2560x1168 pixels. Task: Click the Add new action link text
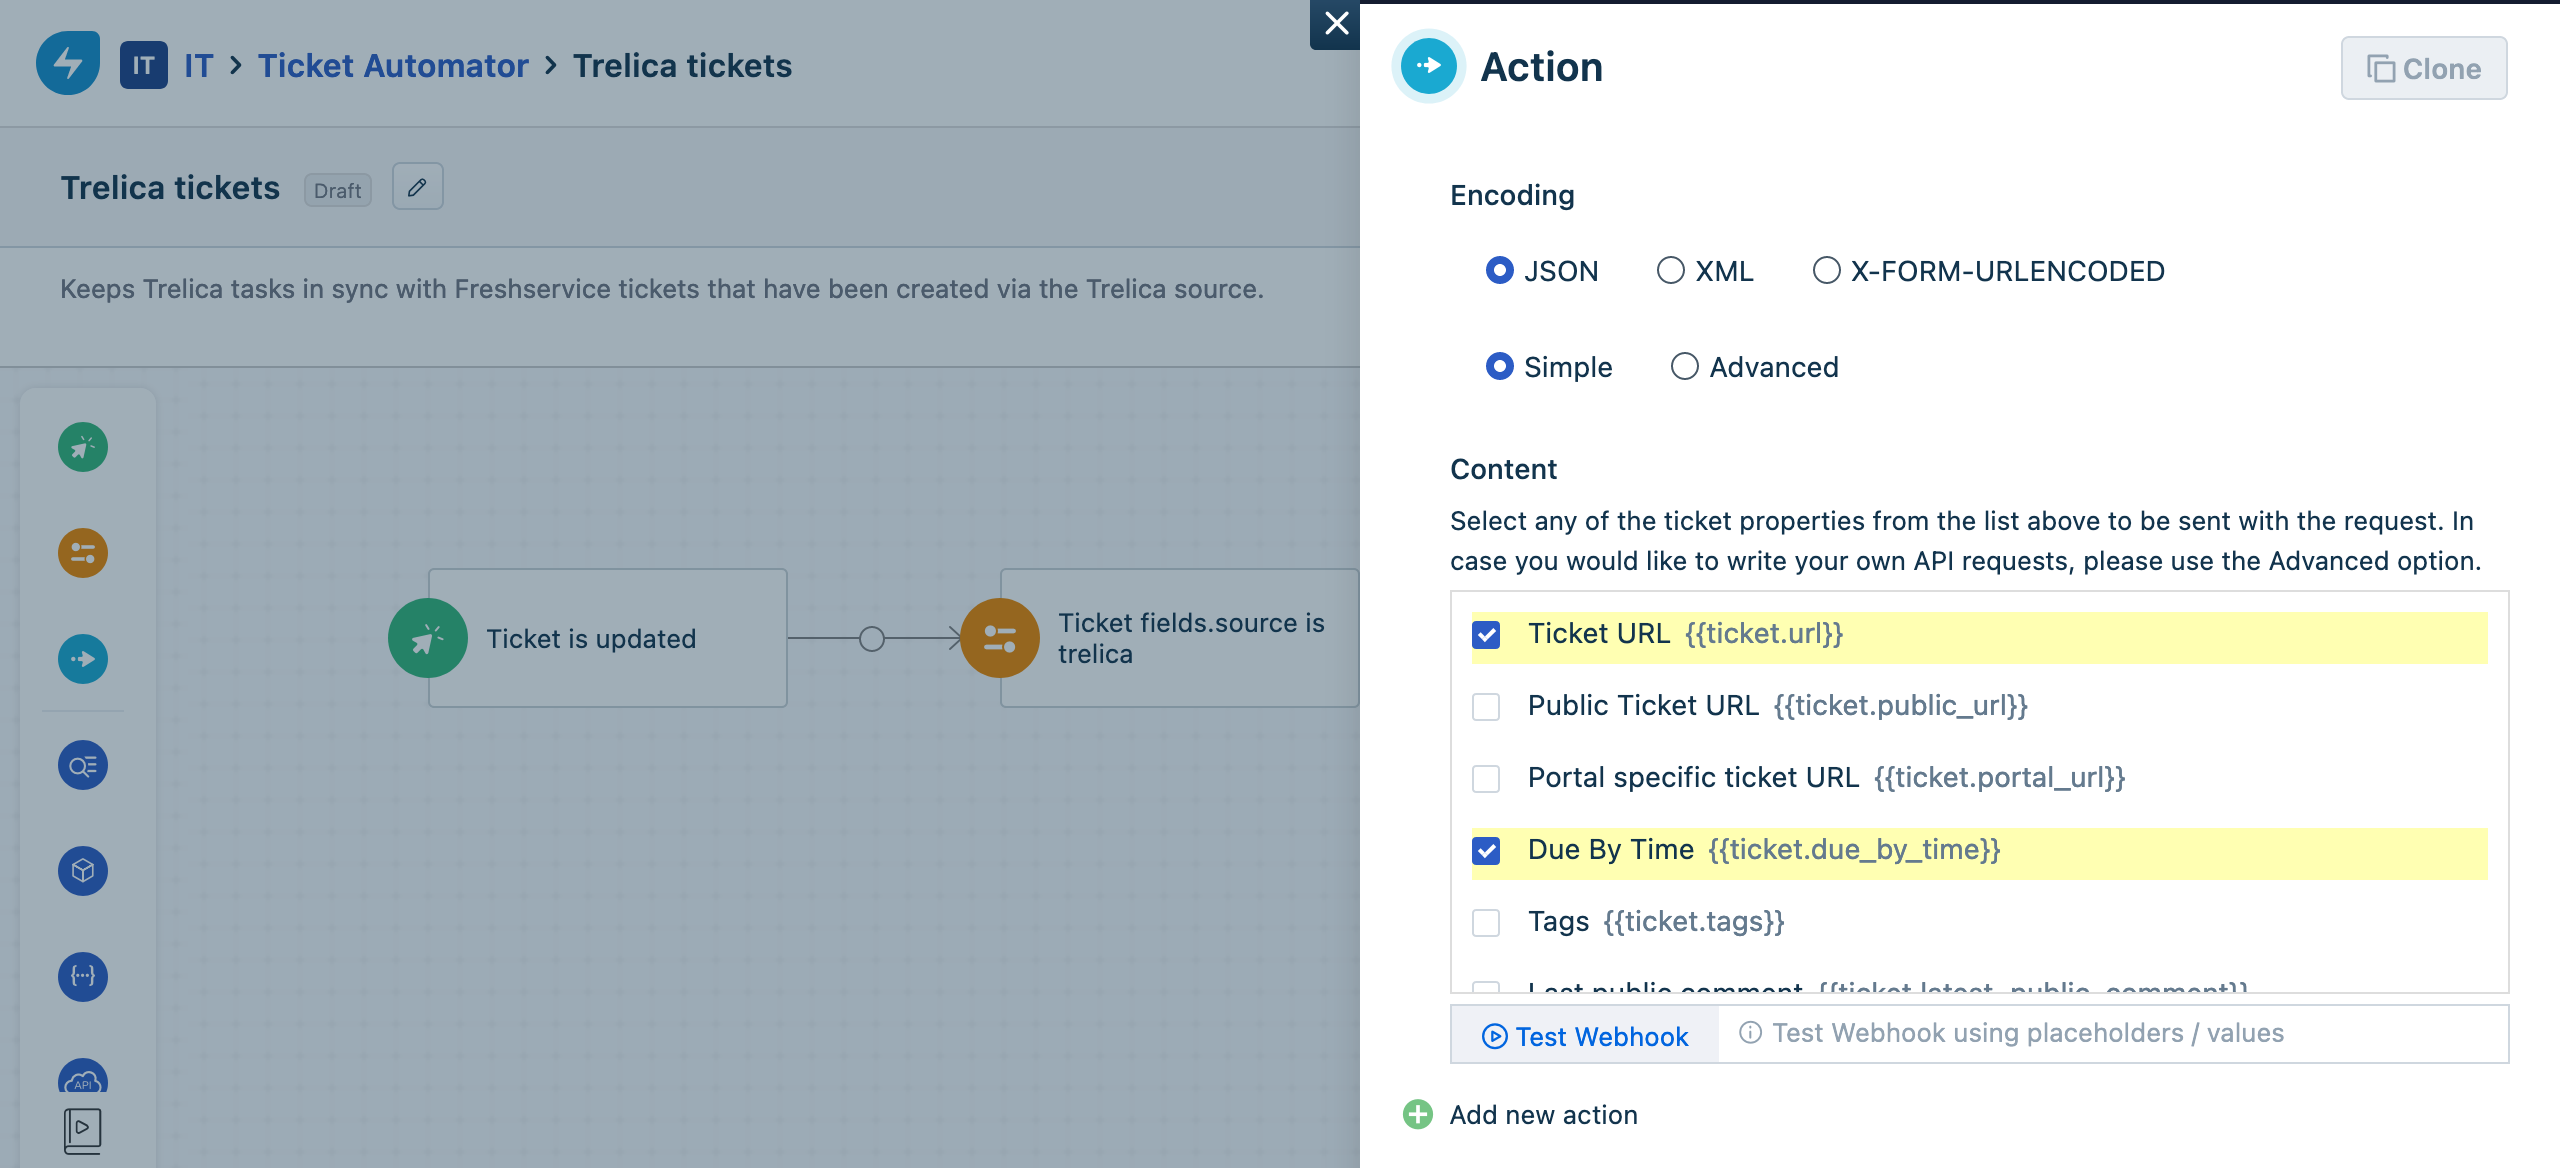[1544, 1115]
